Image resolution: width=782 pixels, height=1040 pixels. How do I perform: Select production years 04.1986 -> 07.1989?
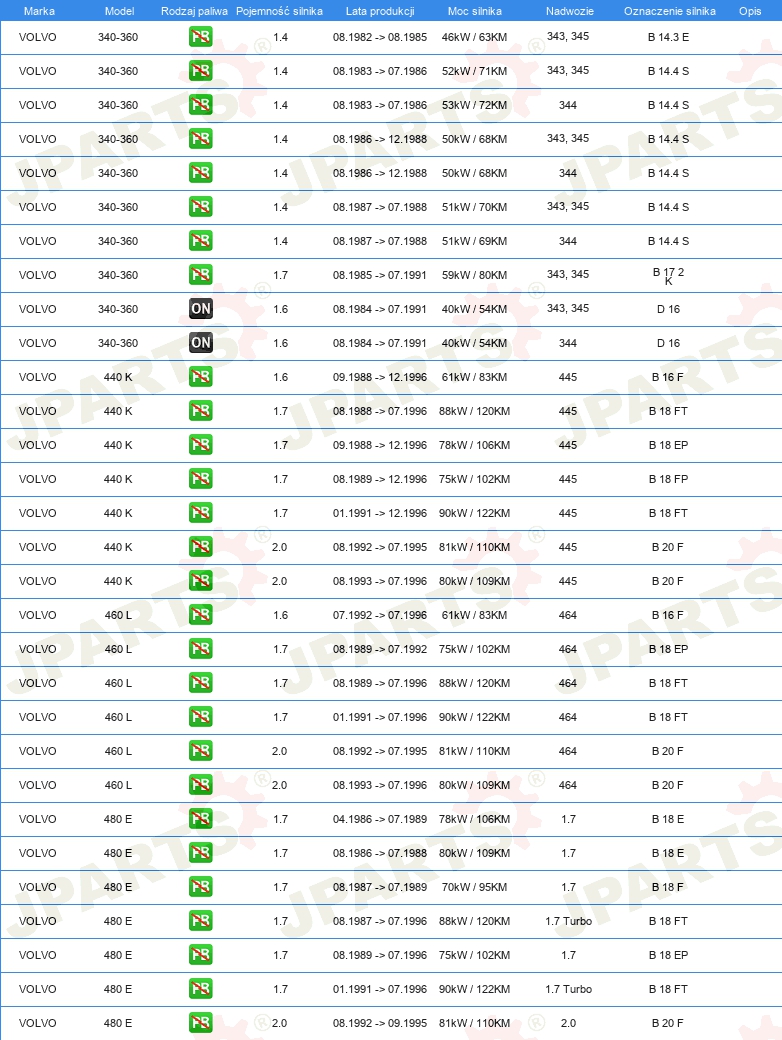[x=380, y=819]
